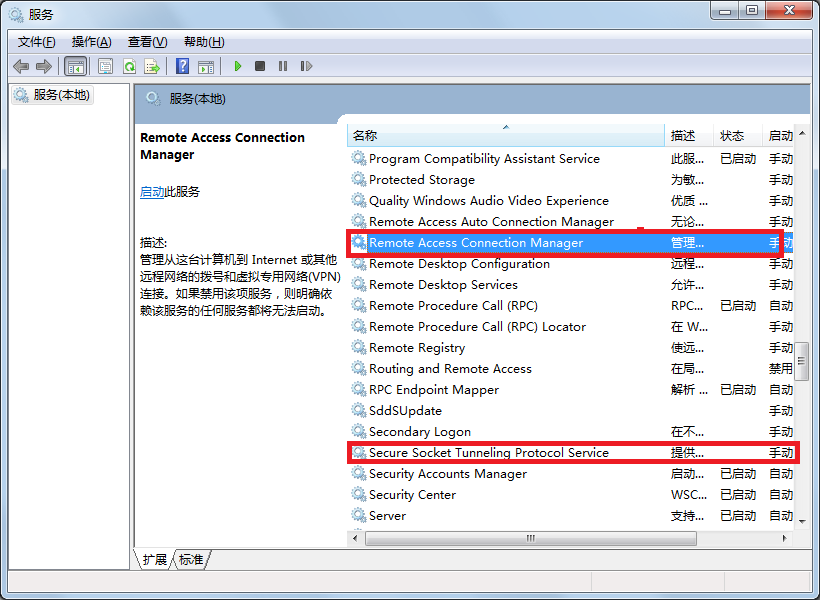The image size is (820, 600).
Task: Click the Export List toolbar icon
Action: [x=152, y=66]
